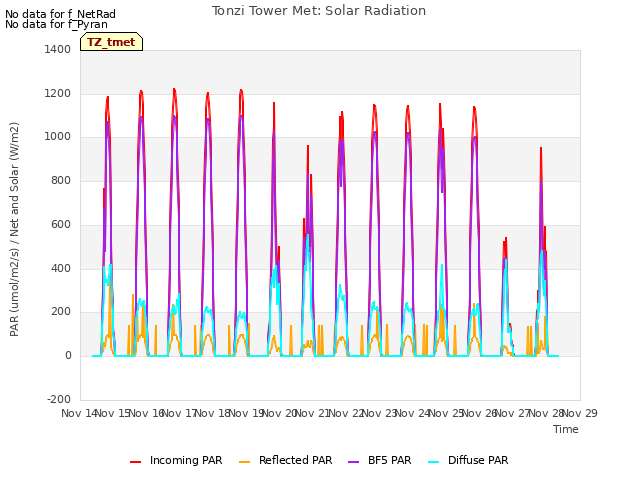
Task: Click the 'Nov 23' x-axis date label
Action: [x=380, y=413]
